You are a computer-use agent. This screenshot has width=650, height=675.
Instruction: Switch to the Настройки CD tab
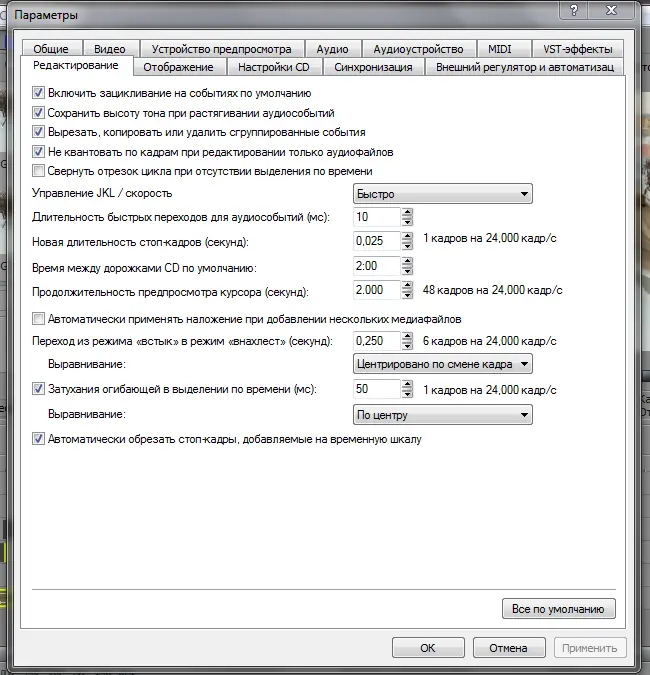[x=274, y=67]
